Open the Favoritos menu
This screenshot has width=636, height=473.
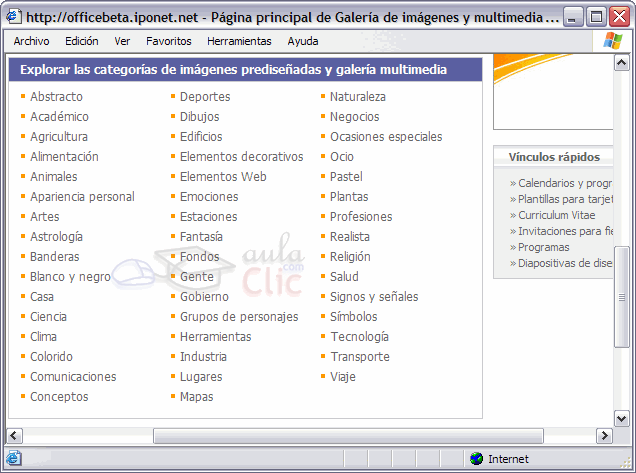(168, 41)
